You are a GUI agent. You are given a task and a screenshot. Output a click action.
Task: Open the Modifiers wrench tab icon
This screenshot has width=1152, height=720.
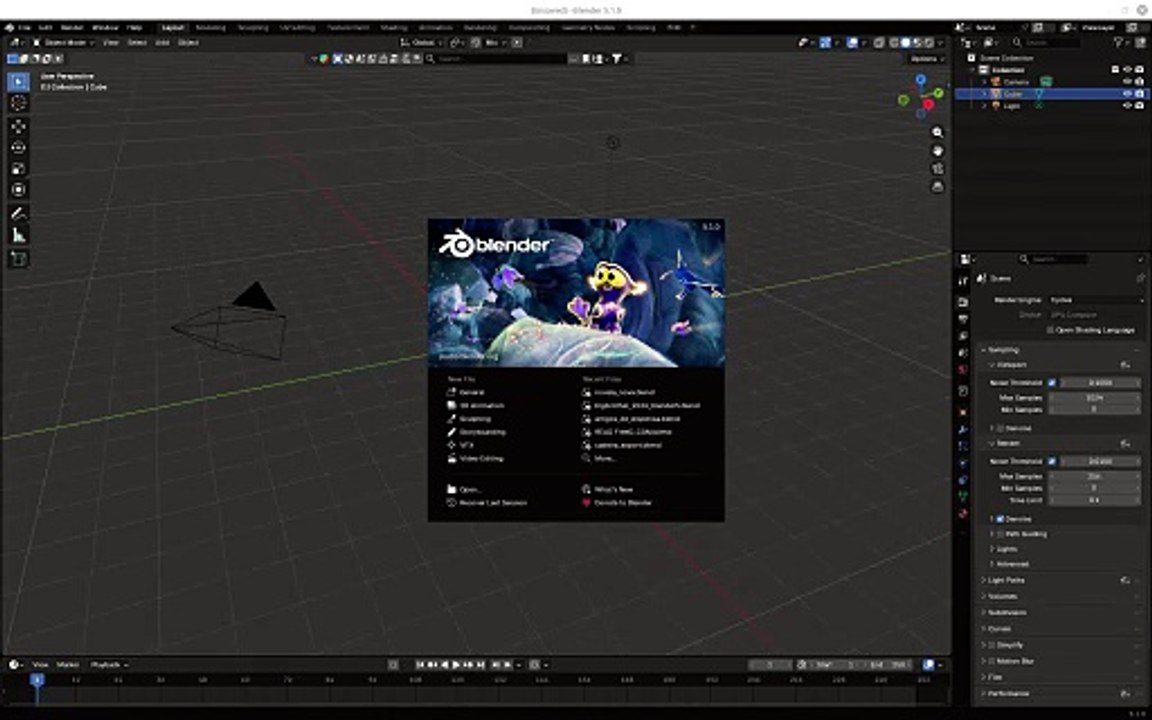point(963,430)
